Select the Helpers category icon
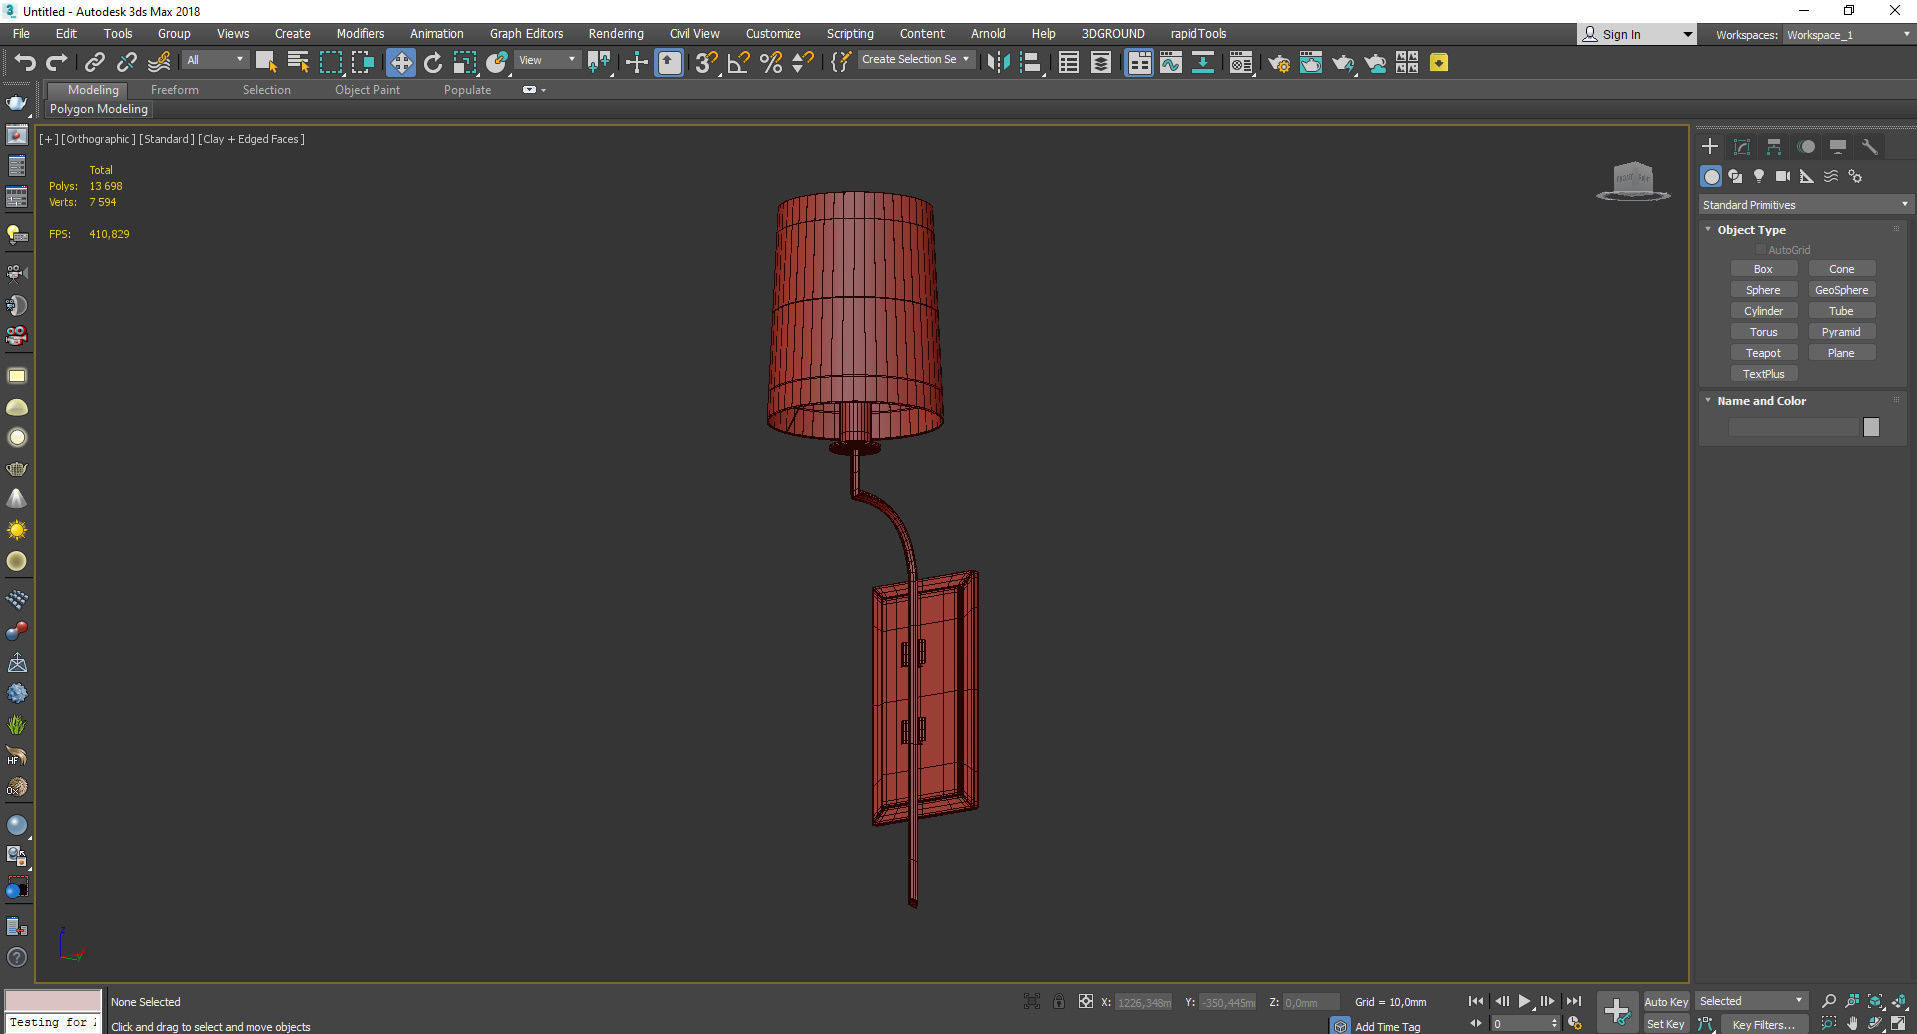The width and height of the screenshot is (1917, 1034). [1807, 176]
